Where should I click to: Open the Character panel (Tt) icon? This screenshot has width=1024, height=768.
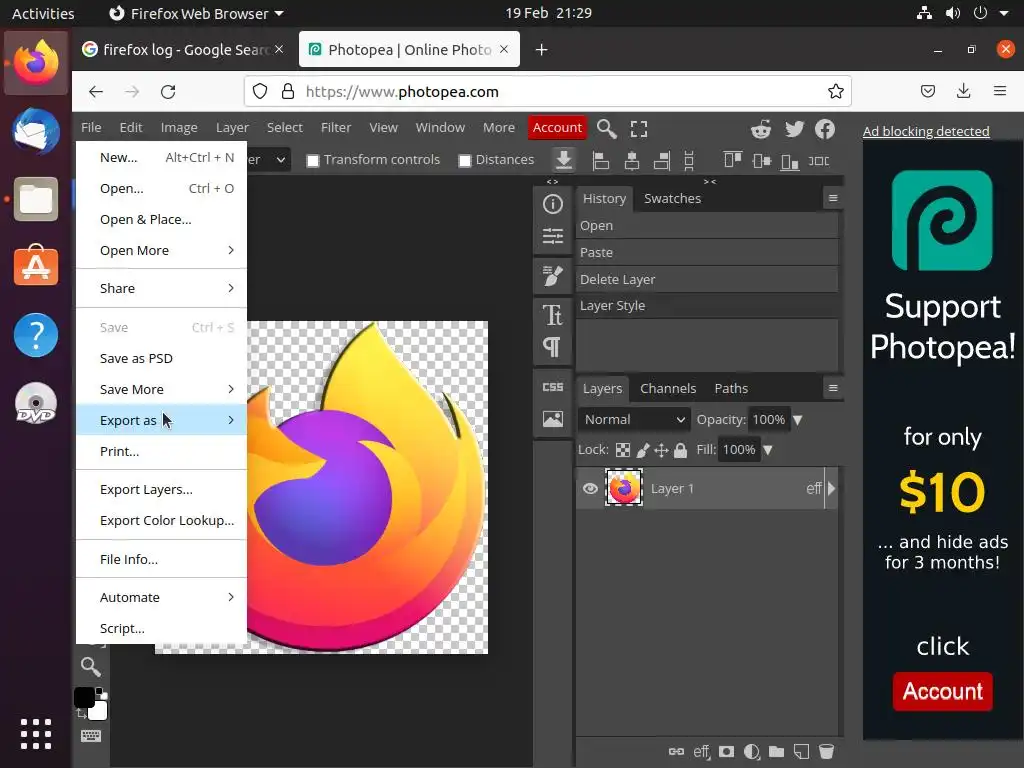552,315
